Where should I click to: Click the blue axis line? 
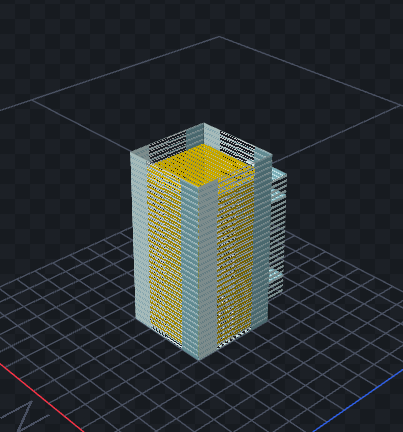click(x=358, y=401)
